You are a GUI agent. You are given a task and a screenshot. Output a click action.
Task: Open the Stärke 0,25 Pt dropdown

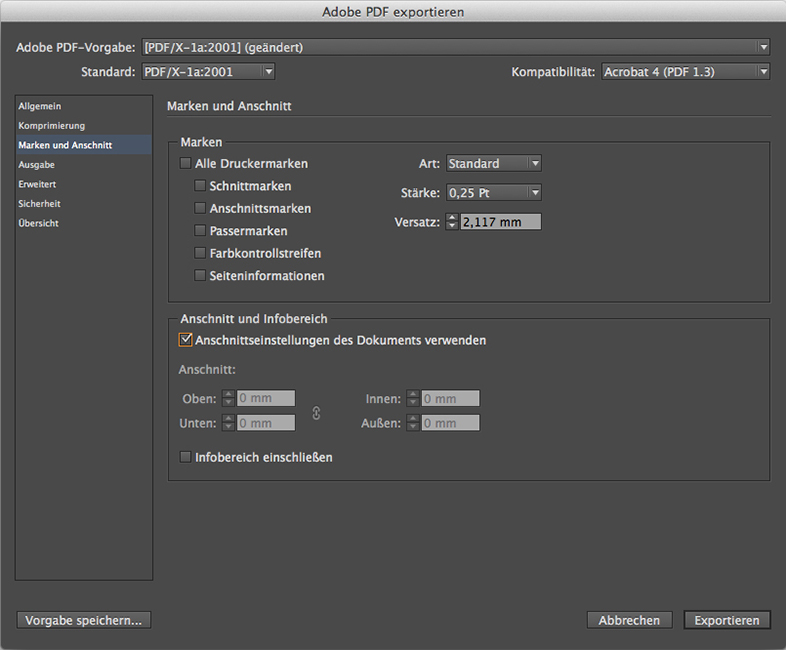(493, 192)
